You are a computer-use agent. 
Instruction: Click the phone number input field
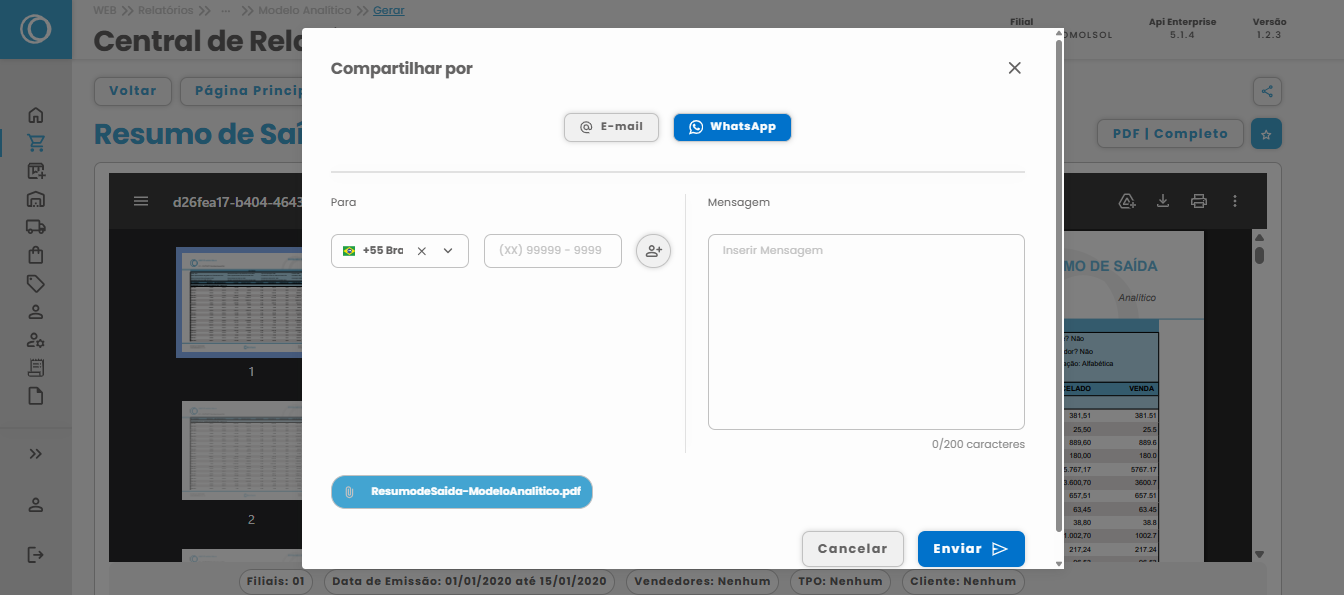pyautogui.click(x=552, y=251)
